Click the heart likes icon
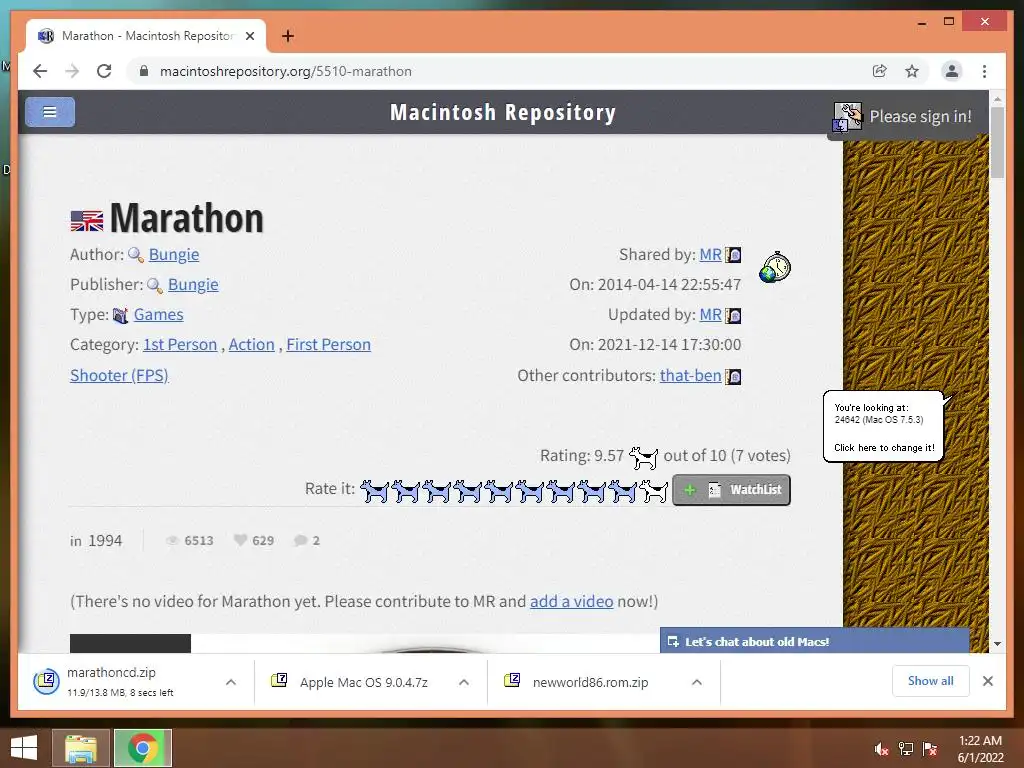 click(x=240, y=540)
